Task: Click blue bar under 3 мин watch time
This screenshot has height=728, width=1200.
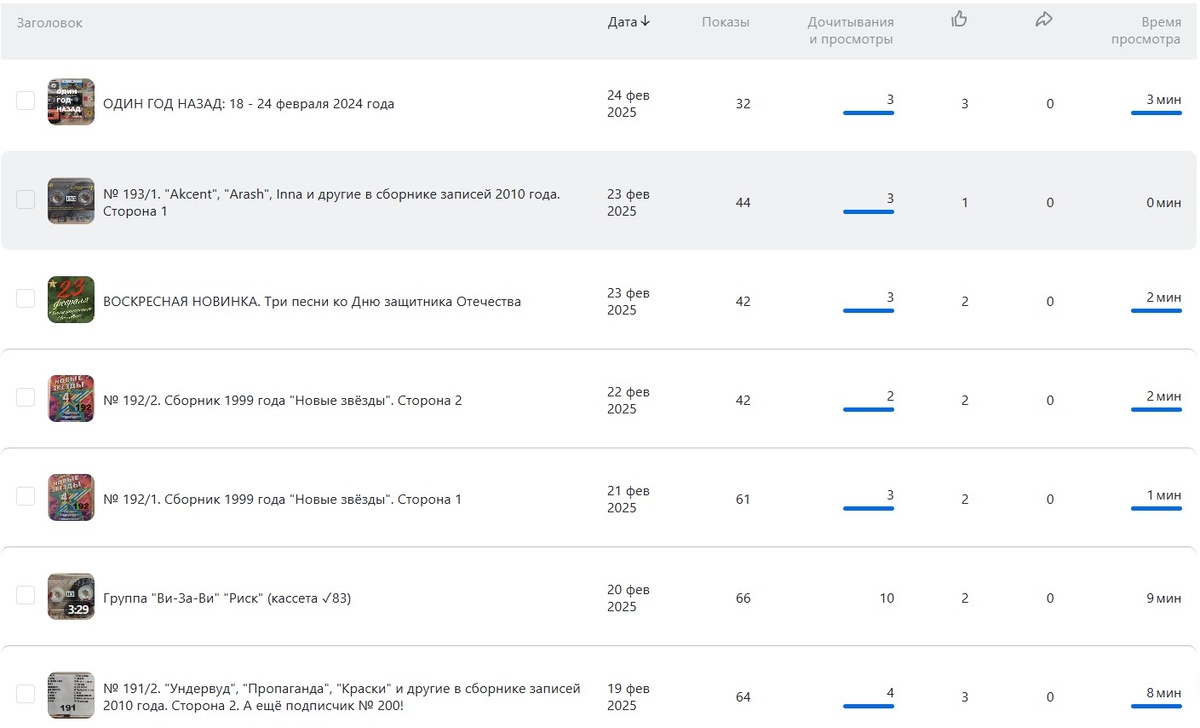Action: coord(1156,113)
